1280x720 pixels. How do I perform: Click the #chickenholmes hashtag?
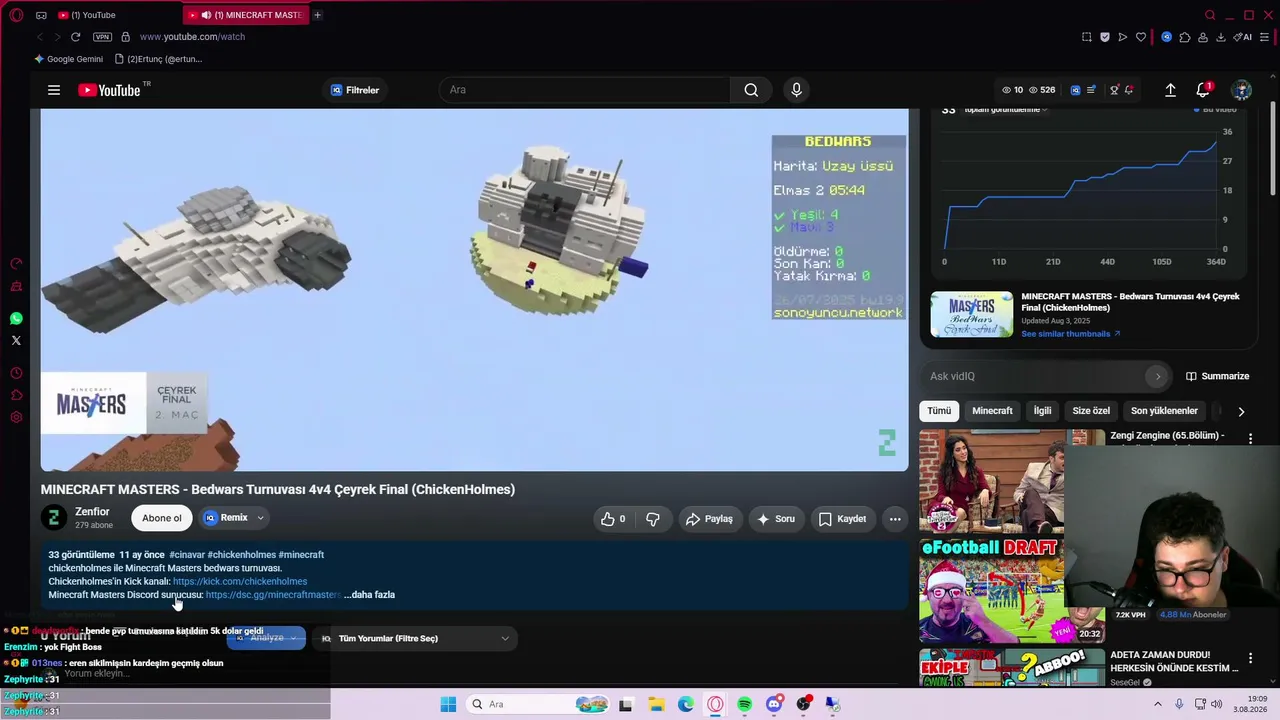pos(241,555)
